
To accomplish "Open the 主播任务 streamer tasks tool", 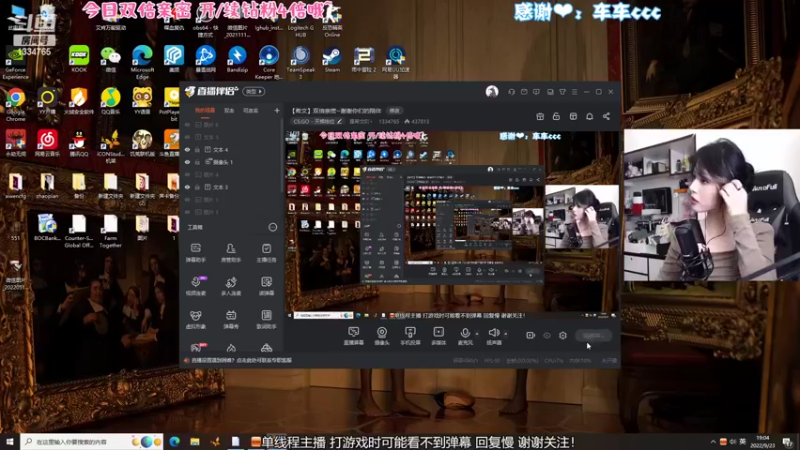I will tap(266, 252).
